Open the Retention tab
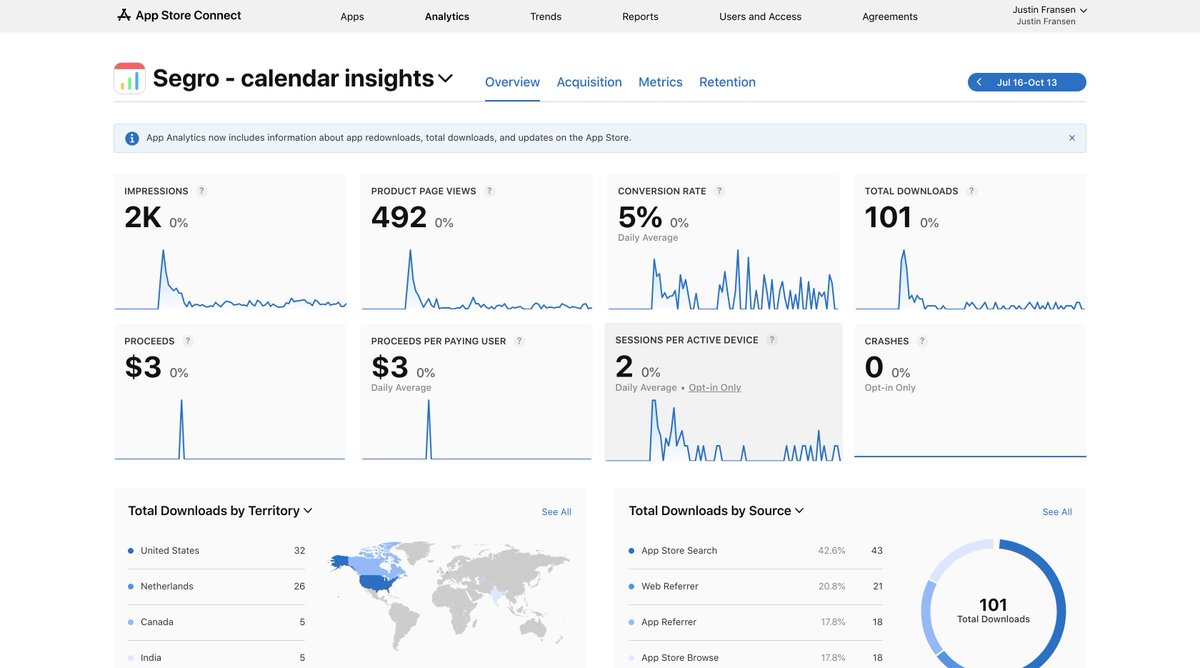 point(727,82)
